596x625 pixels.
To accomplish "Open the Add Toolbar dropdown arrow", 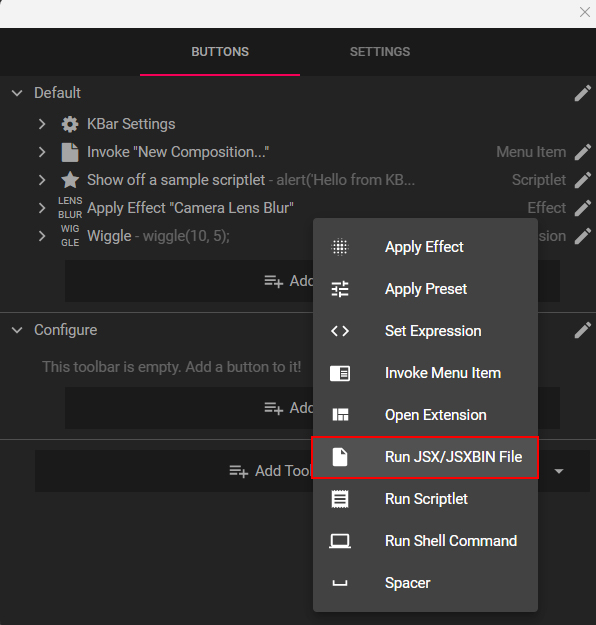I will pyautogui.click(x=559, y=471).
